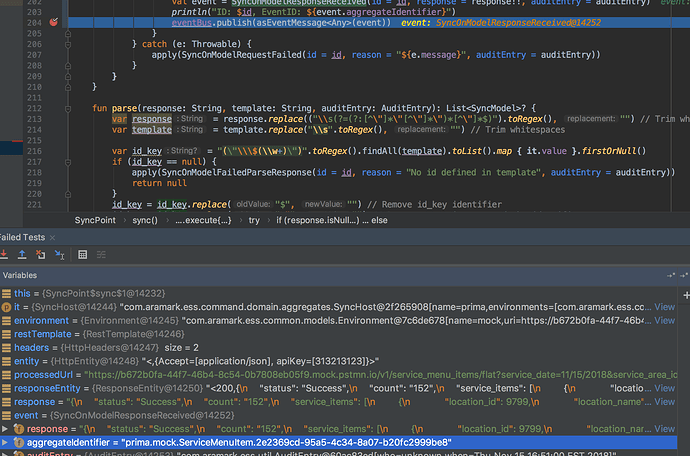Click the 'parse' function name on line 212

pos(124,108)
